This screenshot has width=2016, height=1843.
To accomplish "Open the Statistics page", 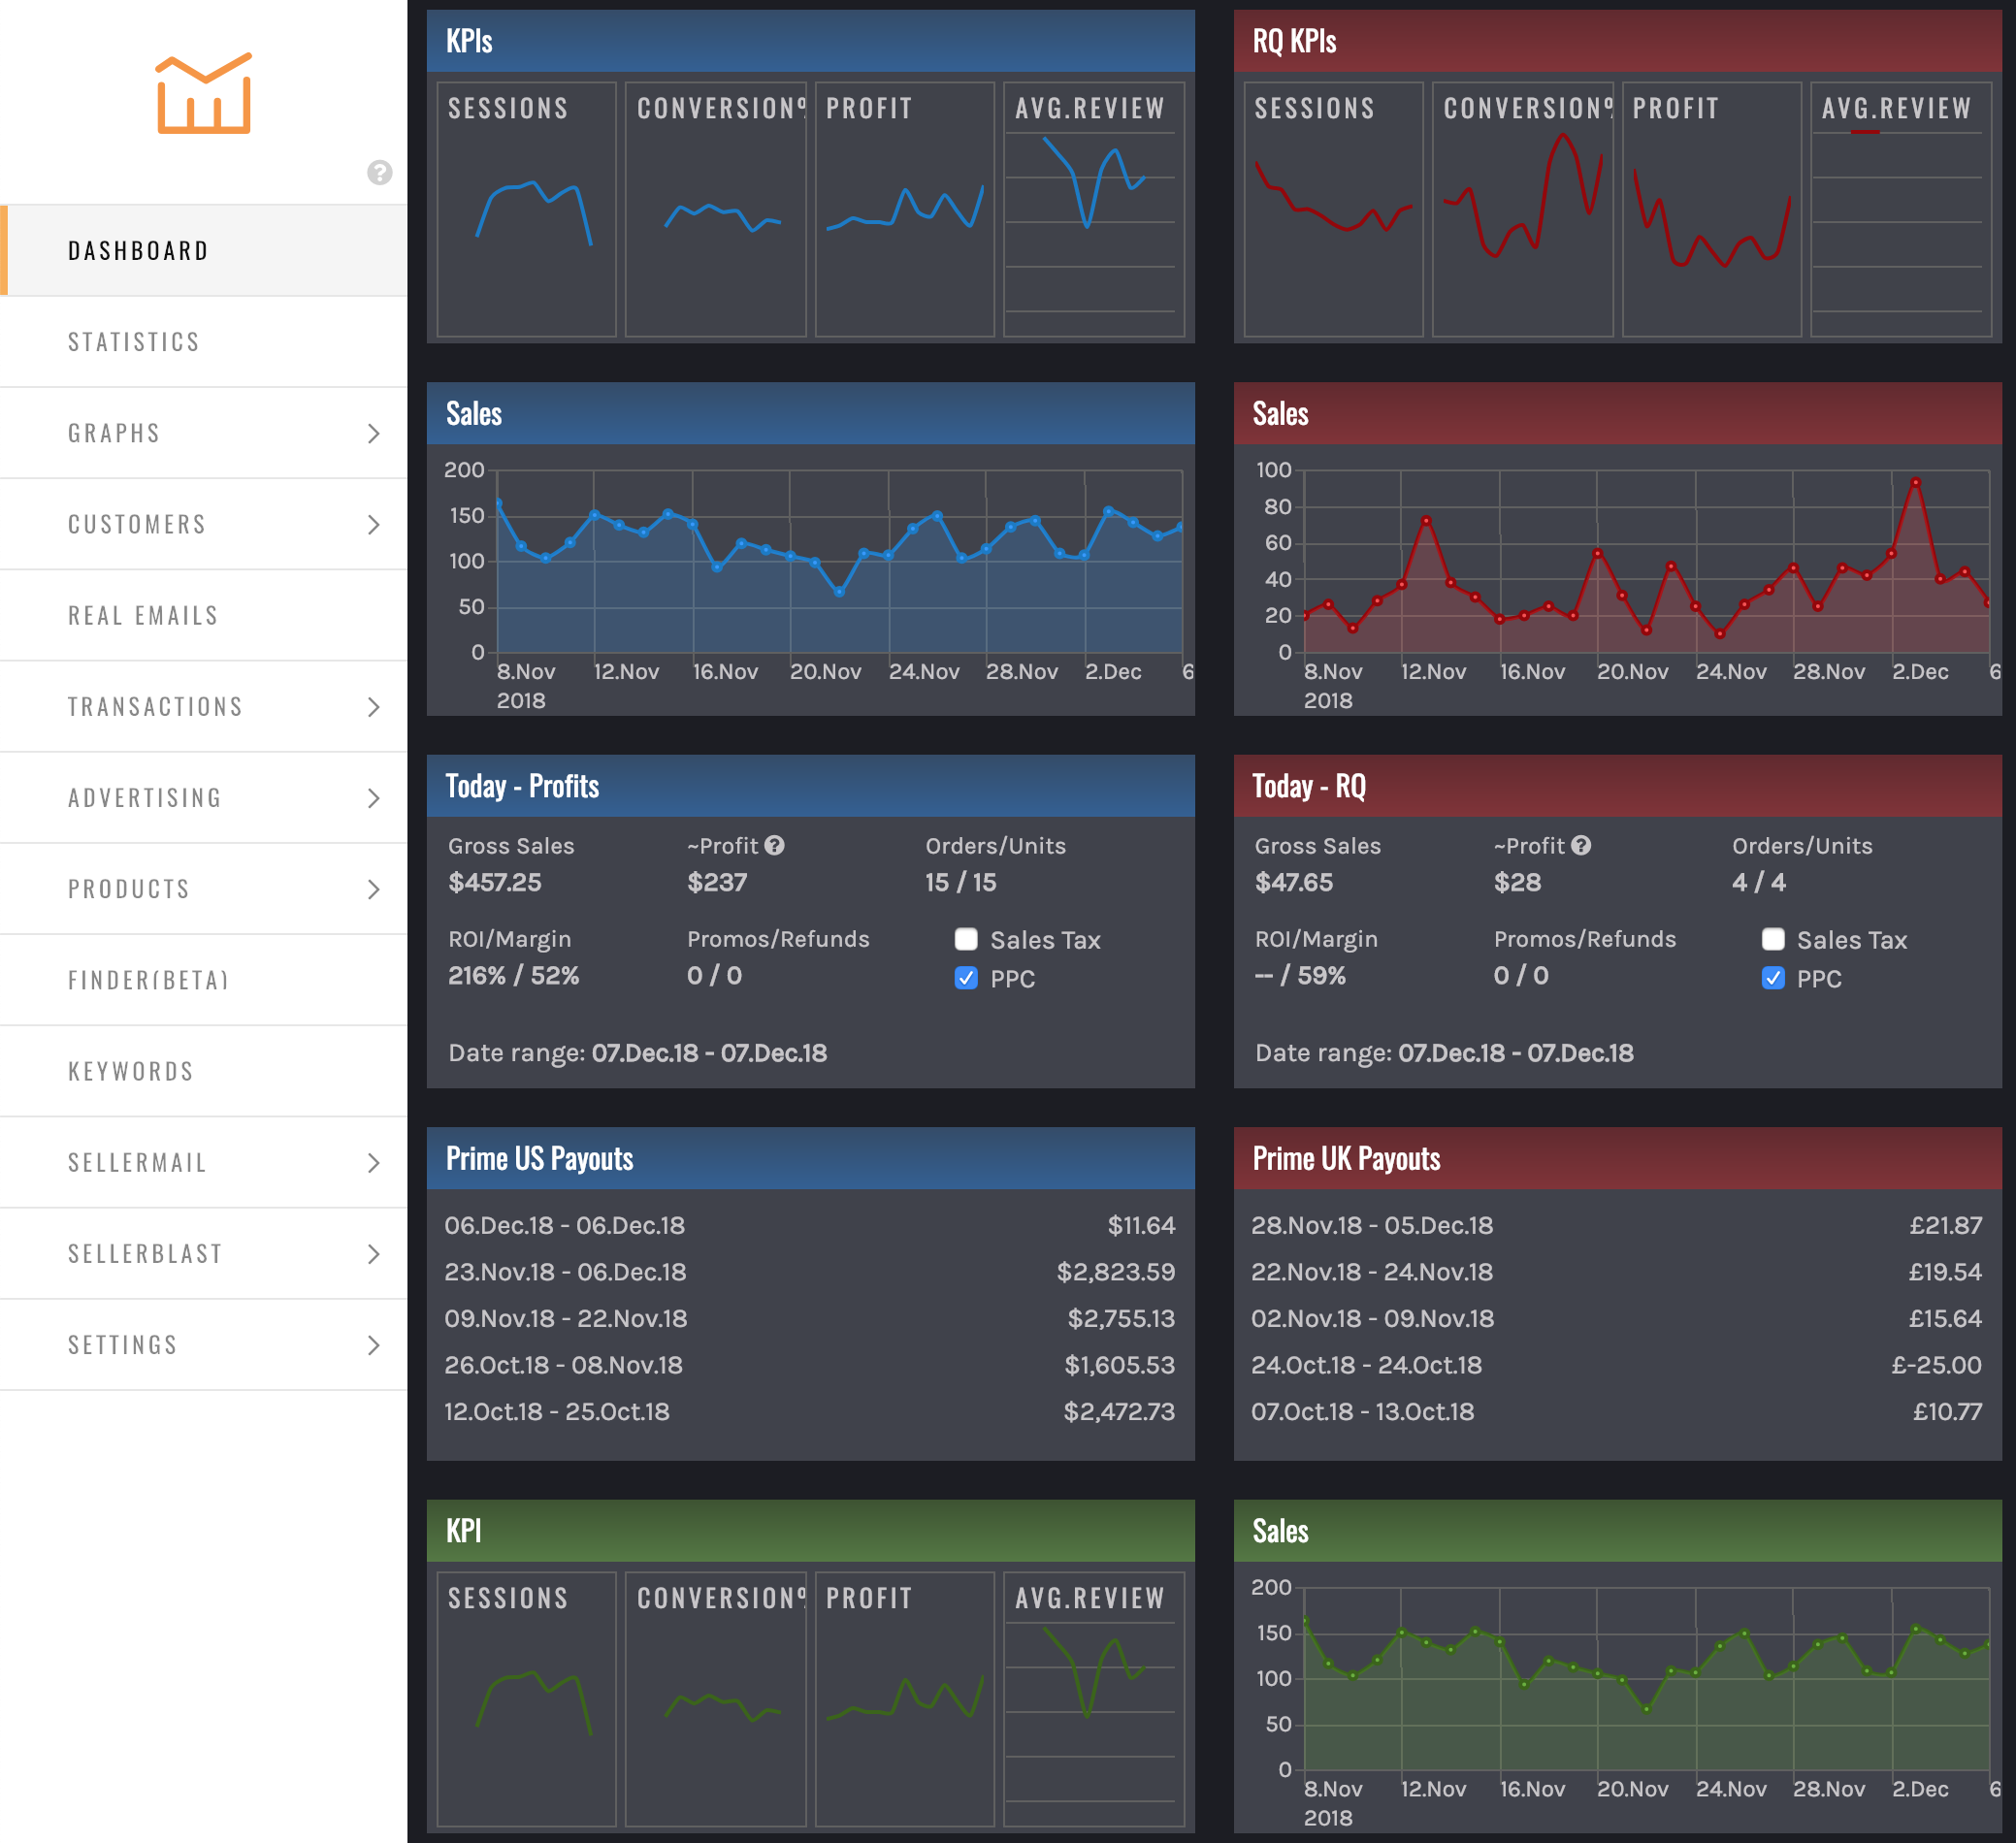I will (134, 341).
